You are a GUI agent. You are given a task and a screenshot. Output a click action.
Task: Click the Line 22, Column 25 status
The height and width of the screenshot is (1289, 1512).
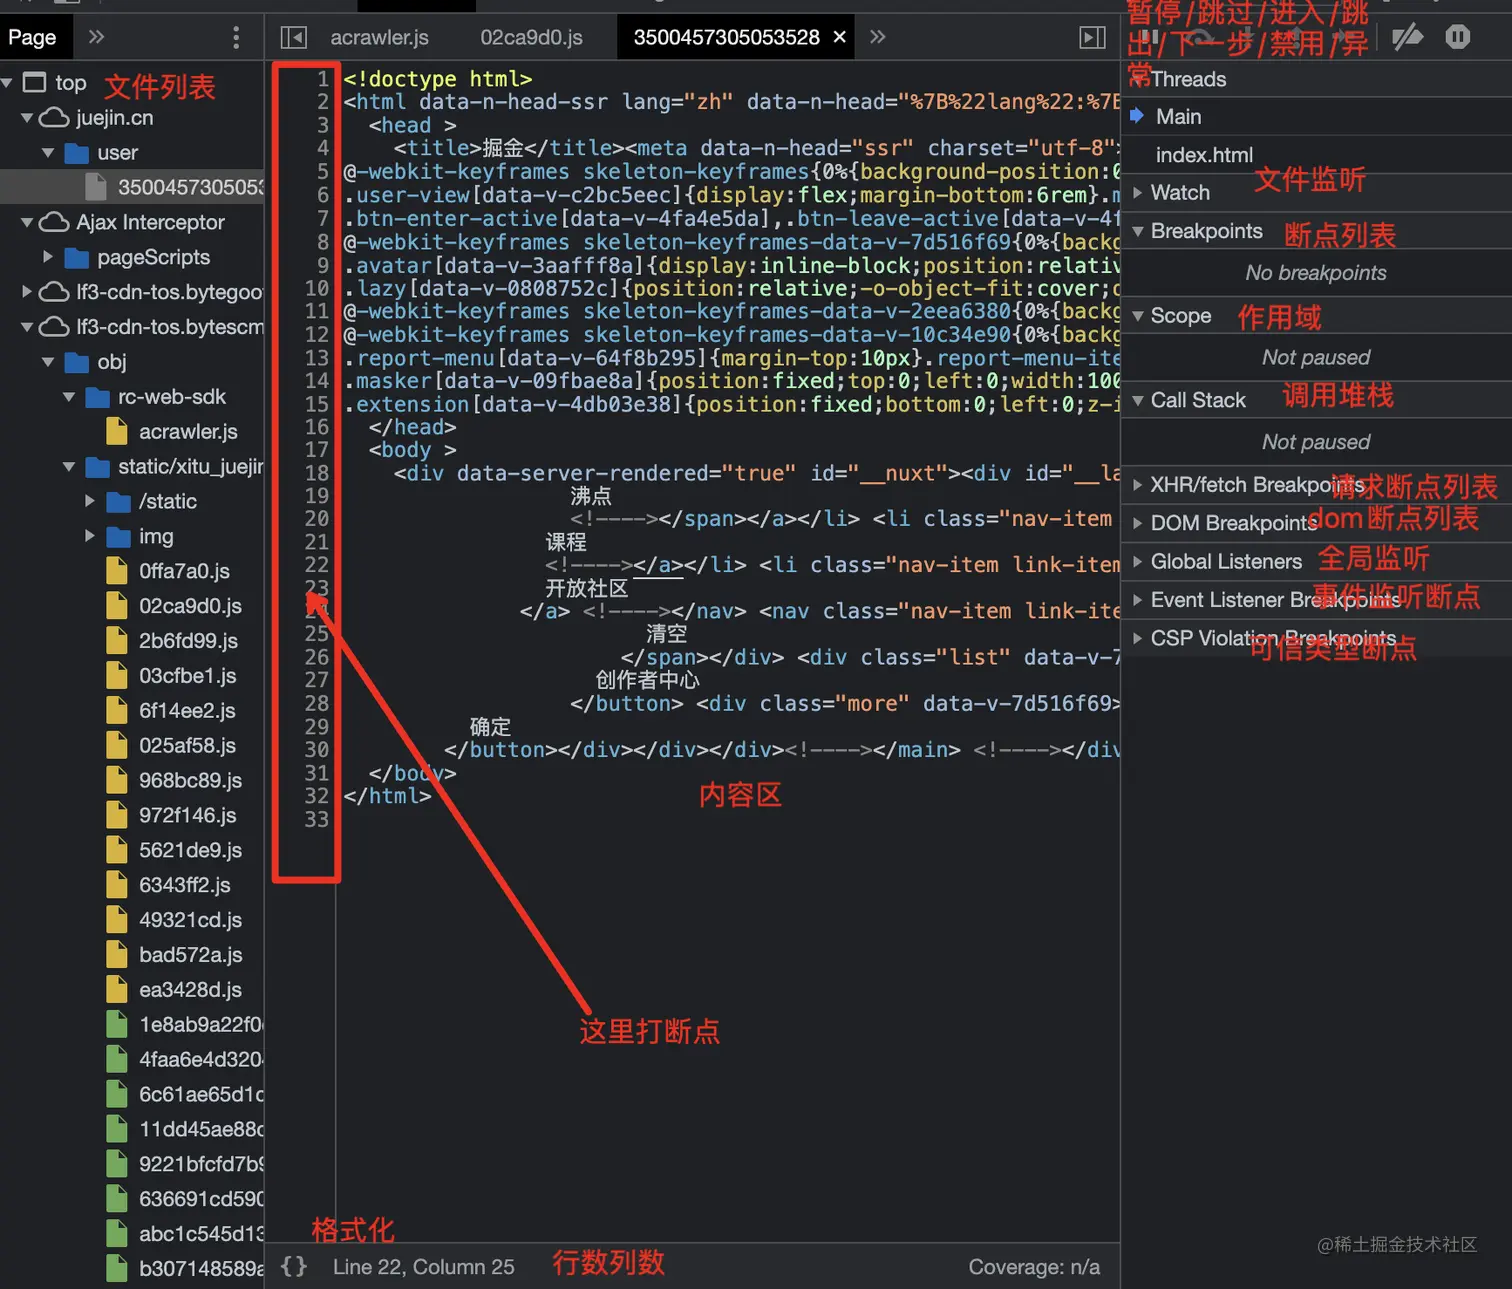tap(423, 1267)
